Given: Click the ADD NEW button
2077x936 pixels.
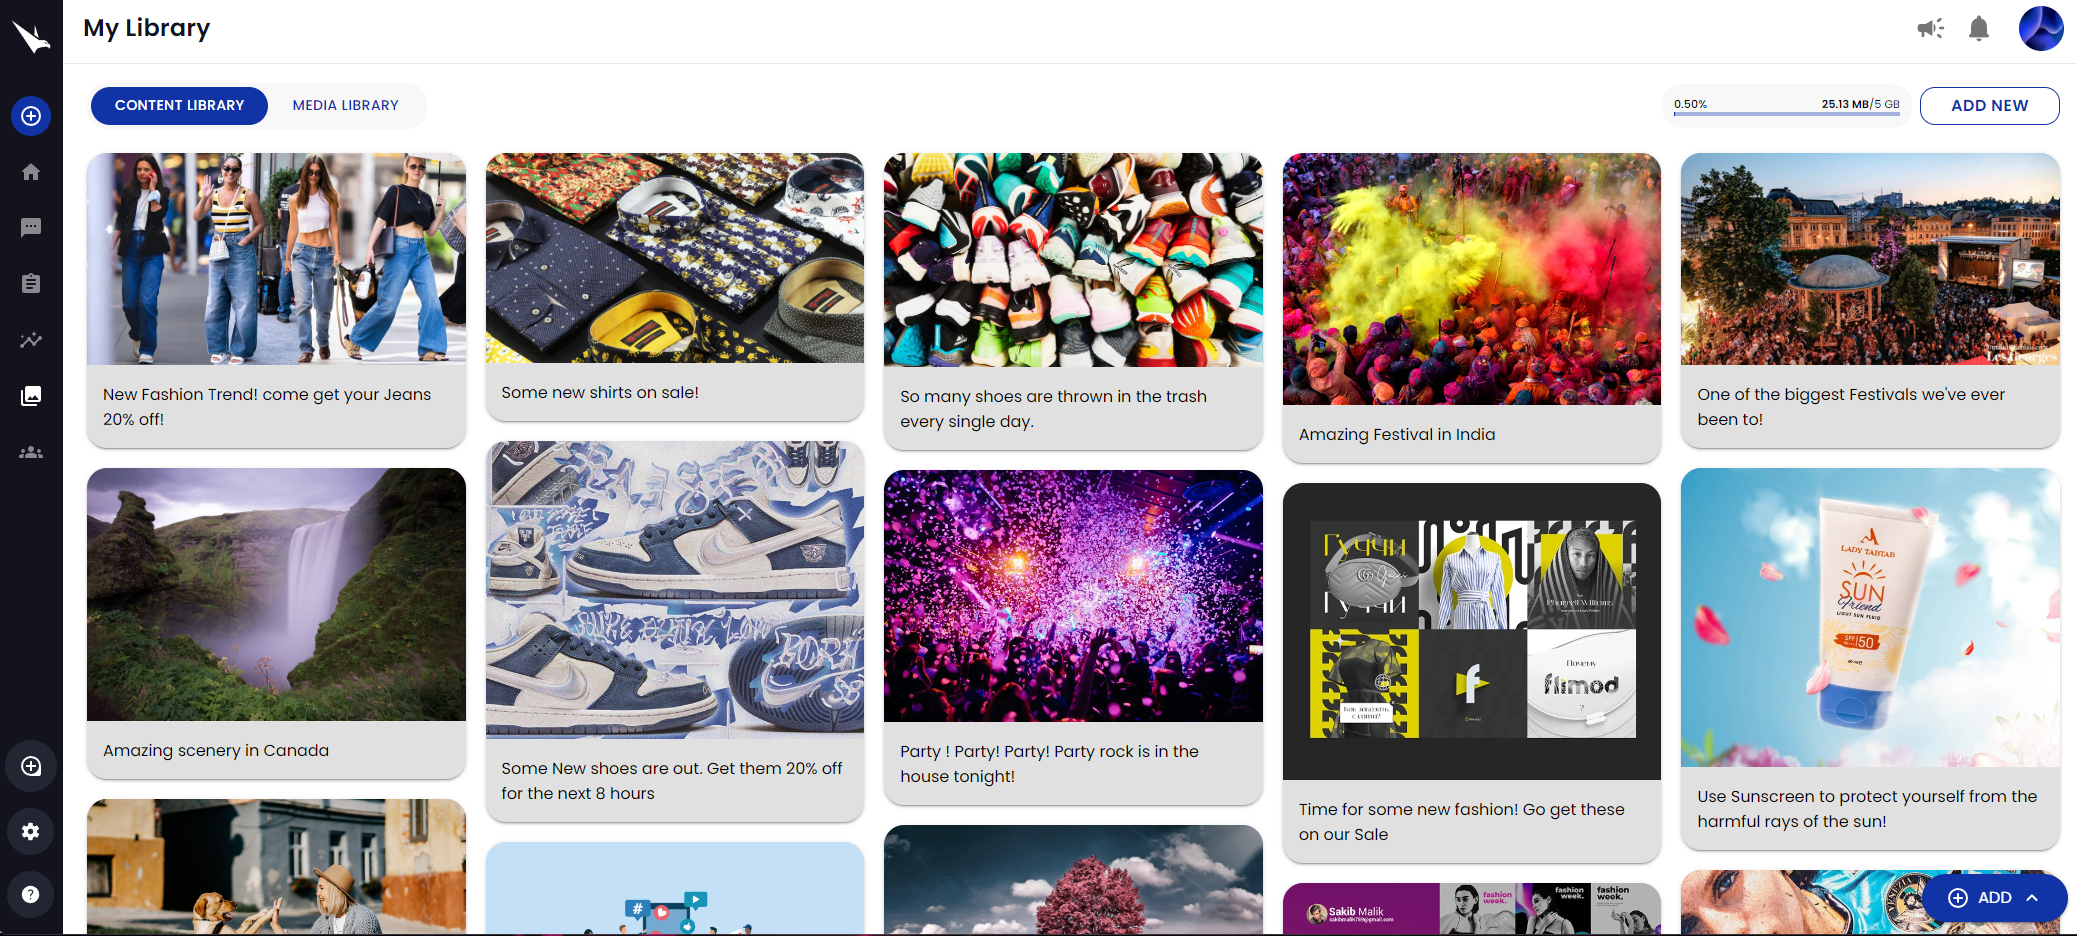Looking at the screenshot, I should pos(1989,106).
